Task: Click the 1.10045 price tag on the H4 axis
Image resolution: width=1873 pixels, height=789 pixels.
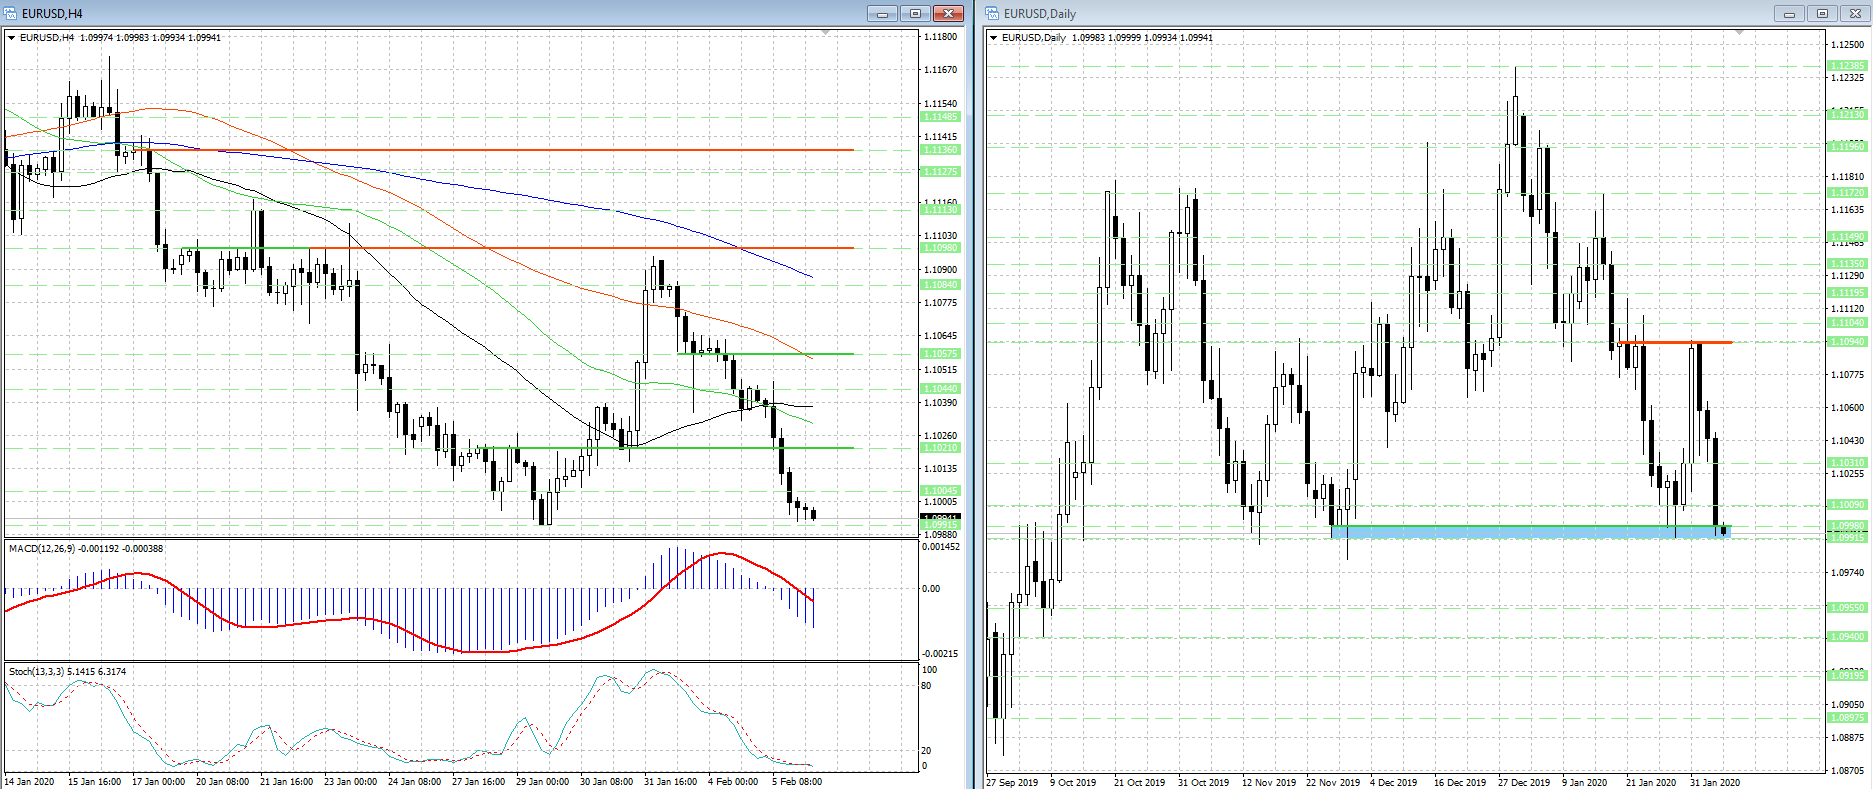Action: (940, 491)
